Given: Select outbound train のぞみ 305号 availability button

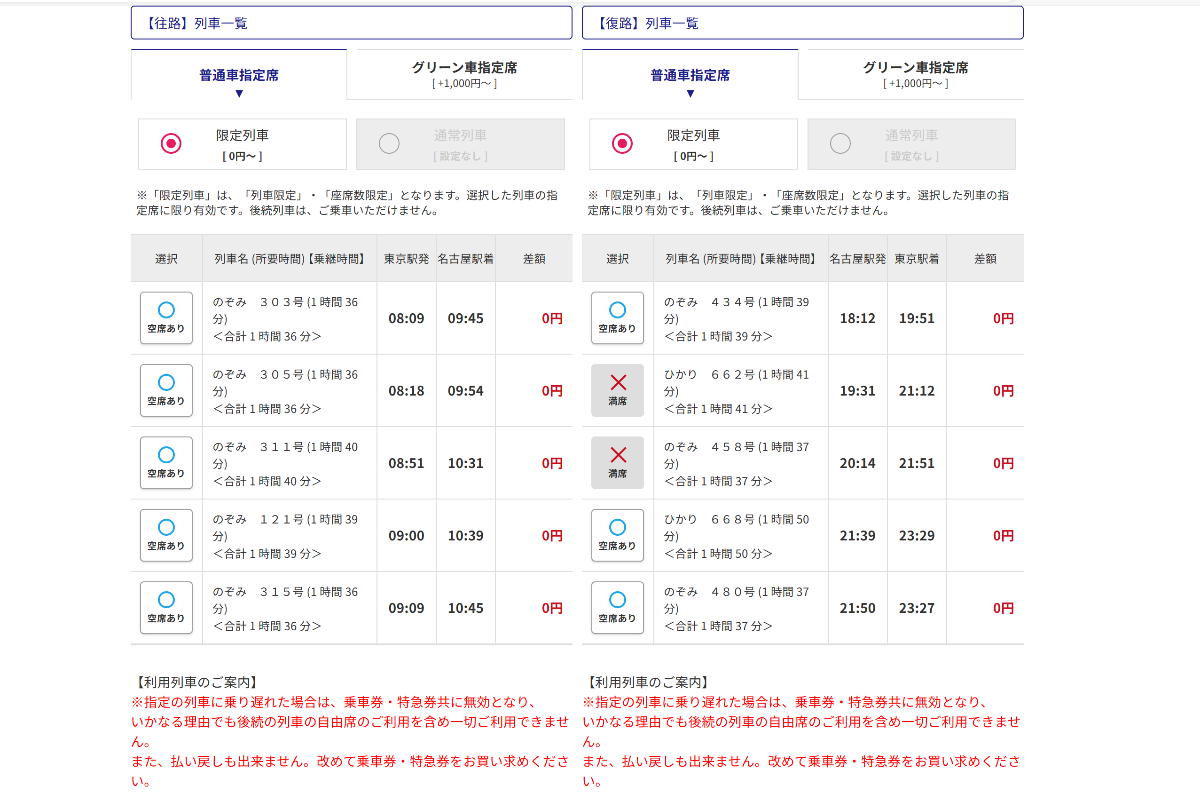Looking at the screenshot, I should pyautogui.click(x=166, y=390).
